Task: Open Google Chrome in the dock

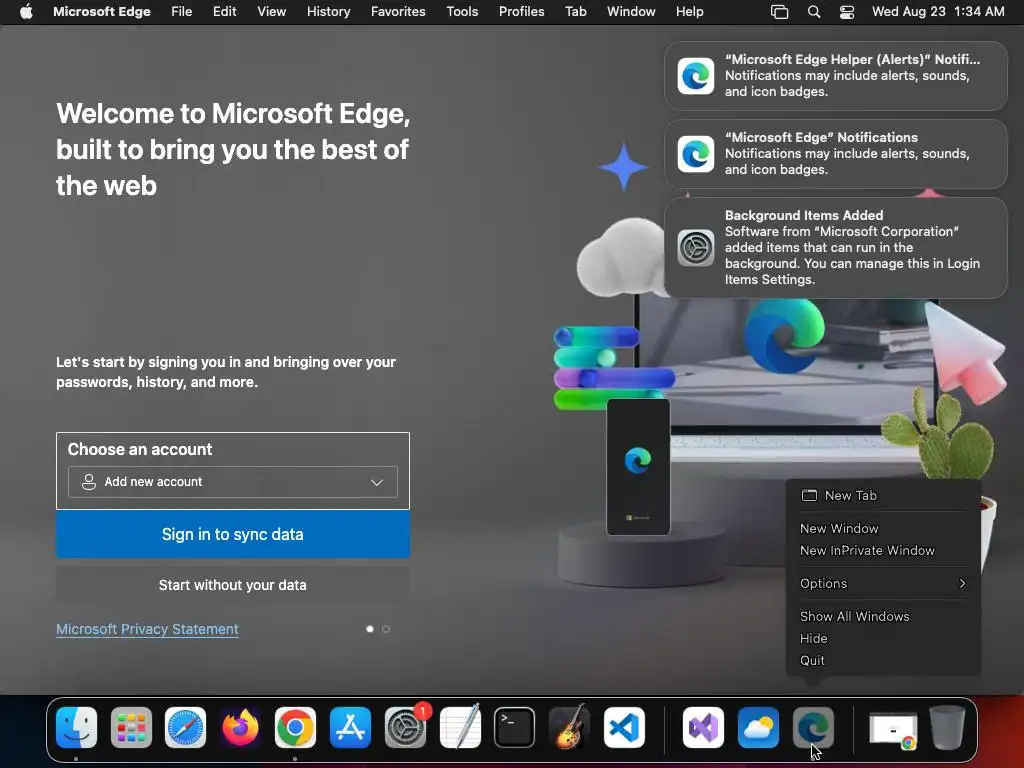Action: click(x=295, y=727)
